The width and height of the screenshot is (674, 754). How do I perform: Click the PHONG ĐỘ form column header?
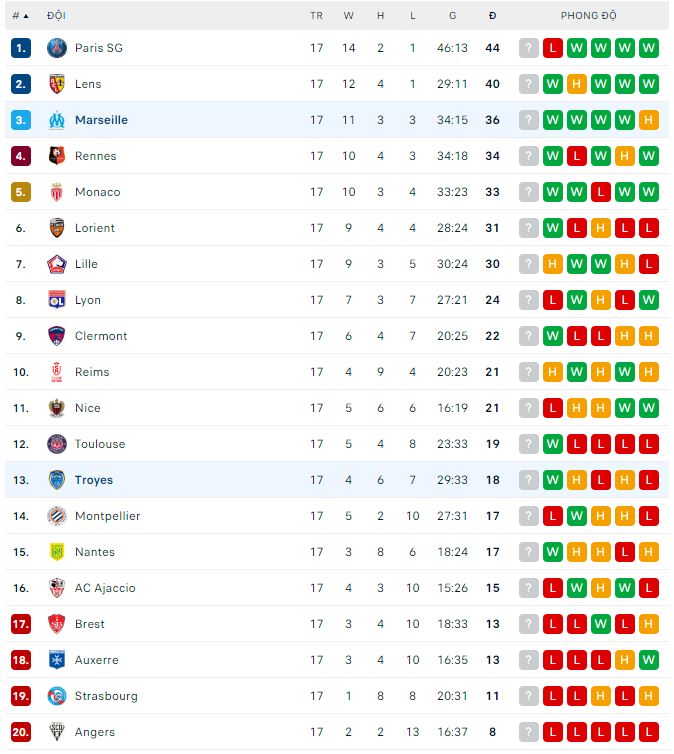588,16
